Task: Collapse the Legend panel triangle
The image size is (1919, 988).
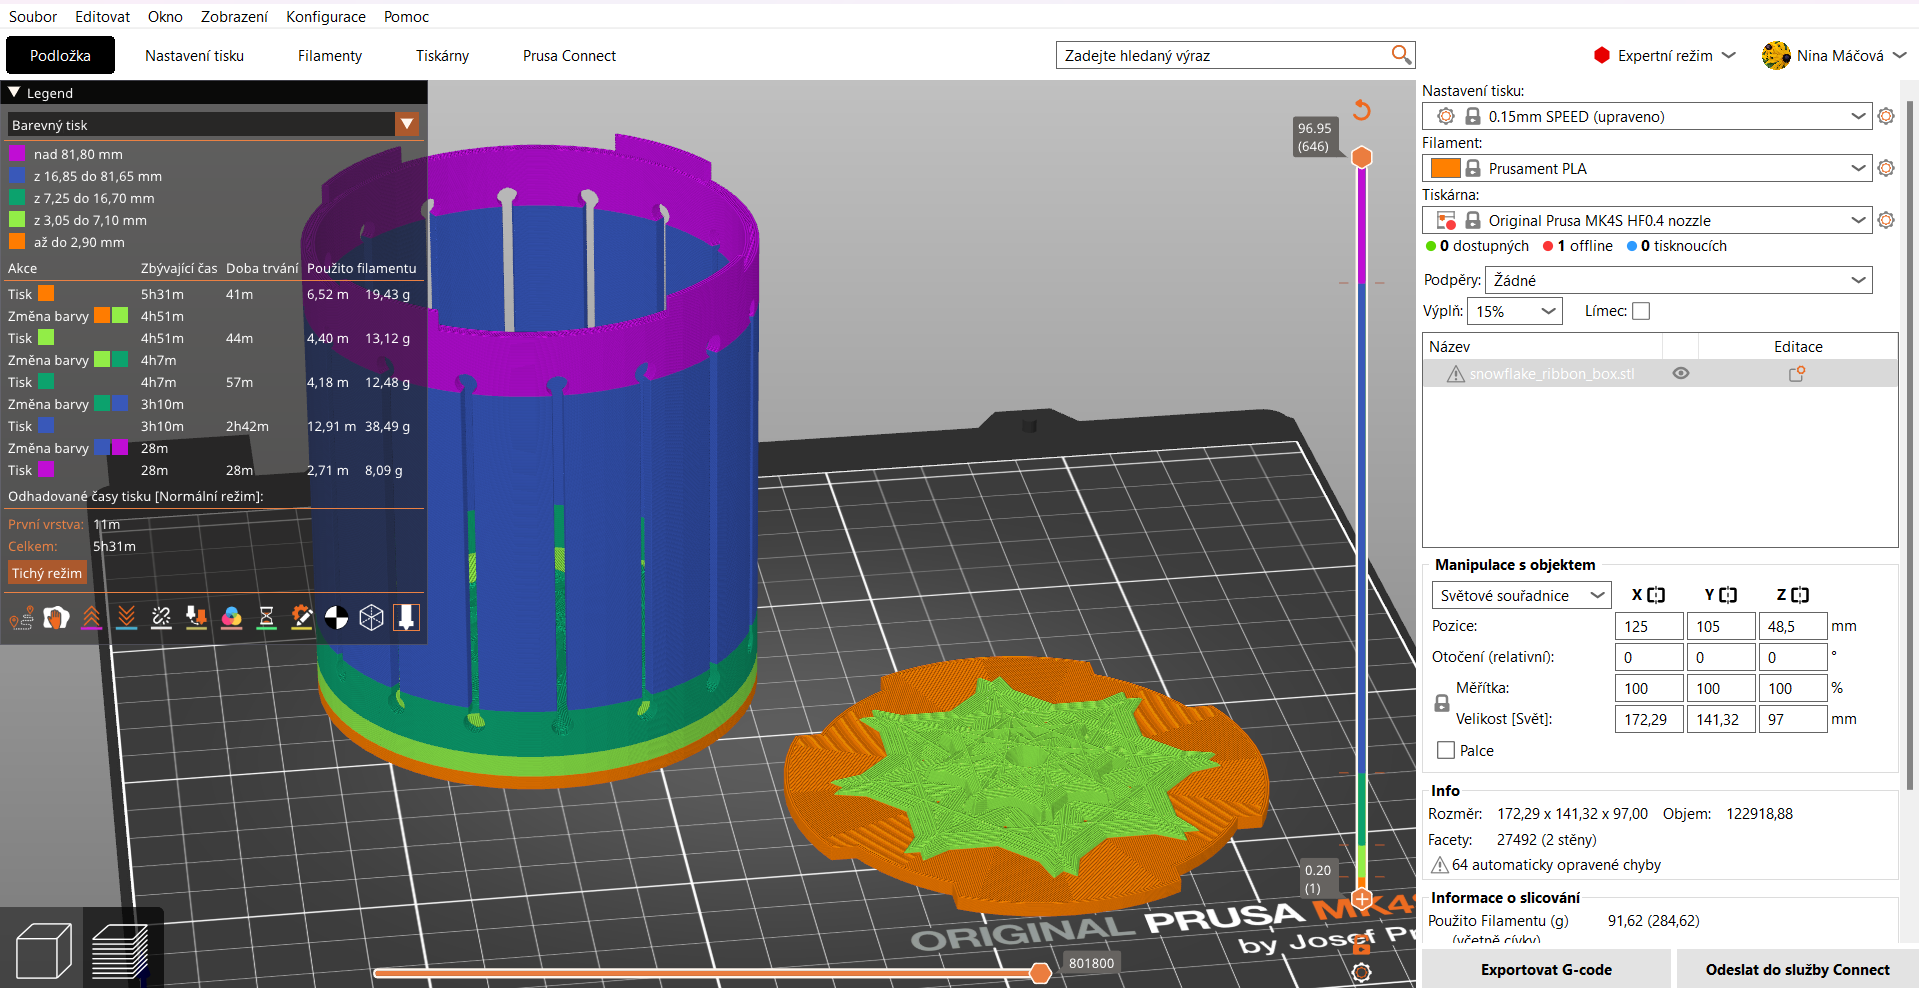Action: point(14,92)
